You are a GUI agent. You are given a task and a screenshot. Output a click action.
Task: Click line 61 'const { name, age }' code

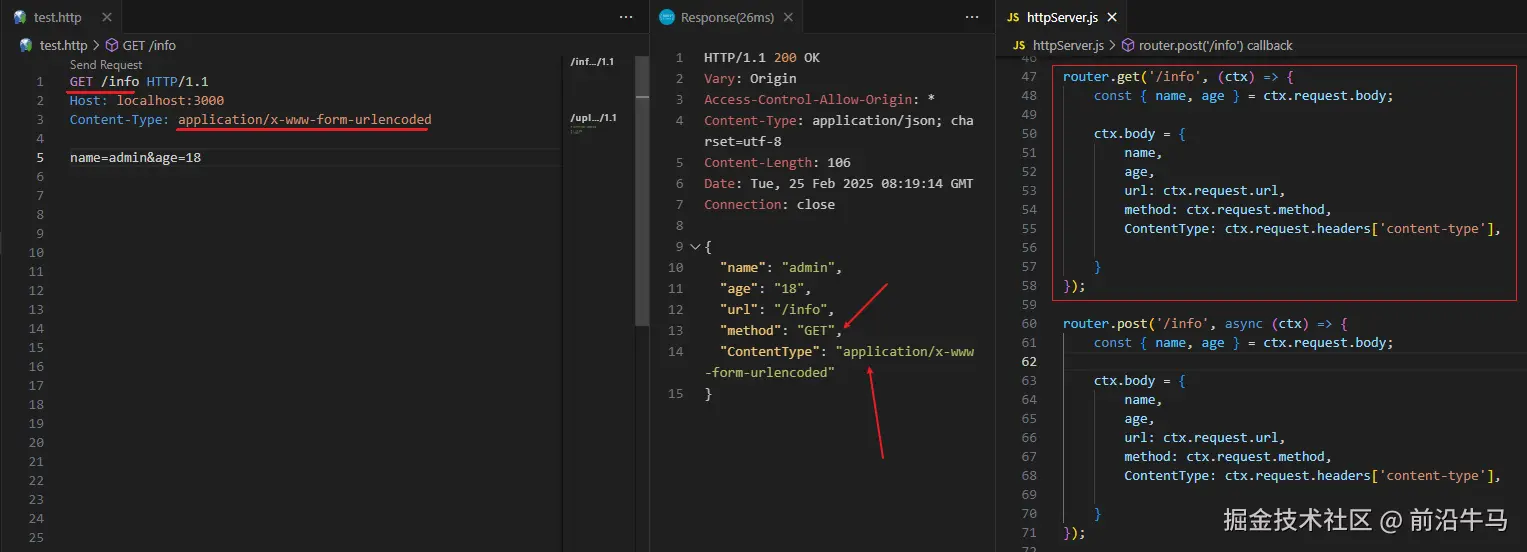[x=1243, y=342]
